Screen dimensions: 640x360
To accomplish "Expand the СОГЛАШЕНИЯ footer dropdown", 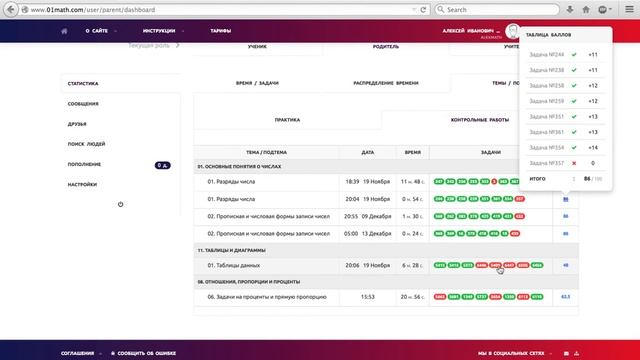I will 81,353.
